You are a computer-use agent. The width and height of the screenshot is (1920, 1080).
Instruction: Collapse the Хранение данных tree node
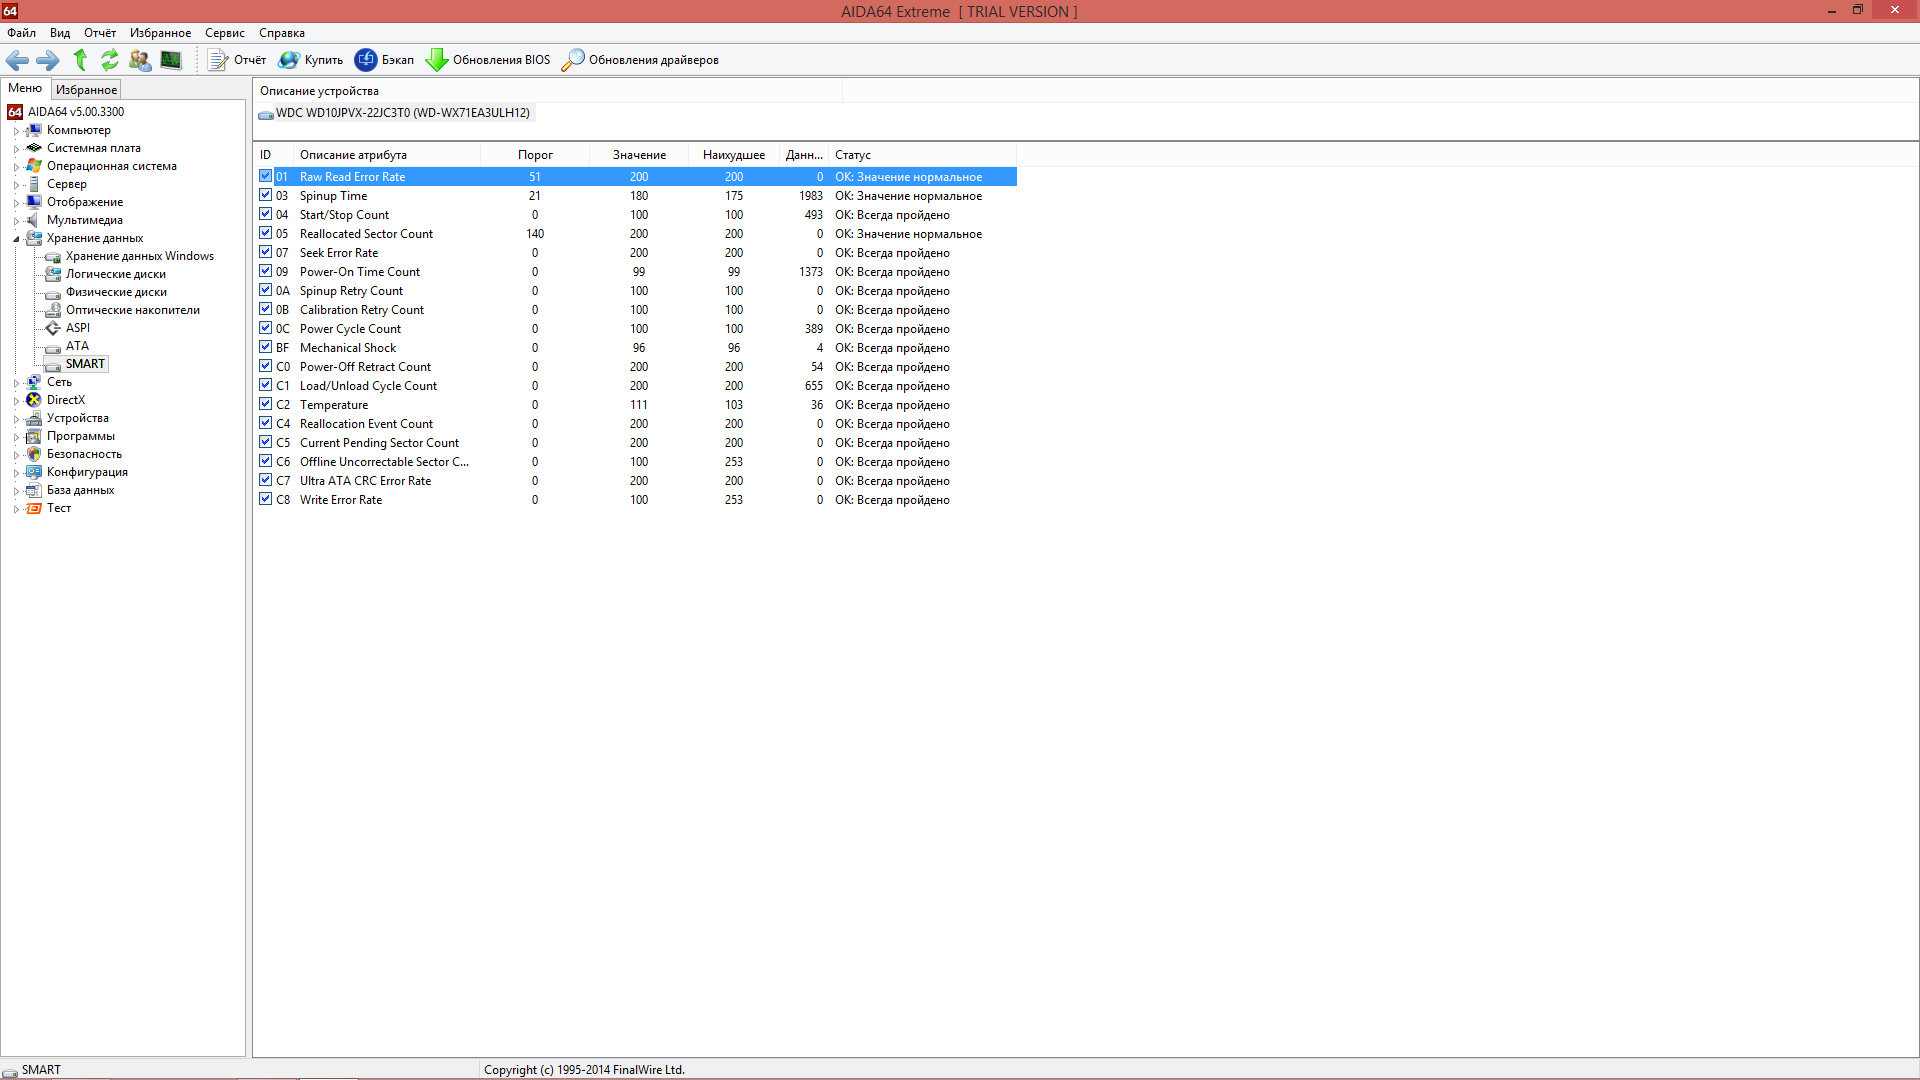point(16,239)
